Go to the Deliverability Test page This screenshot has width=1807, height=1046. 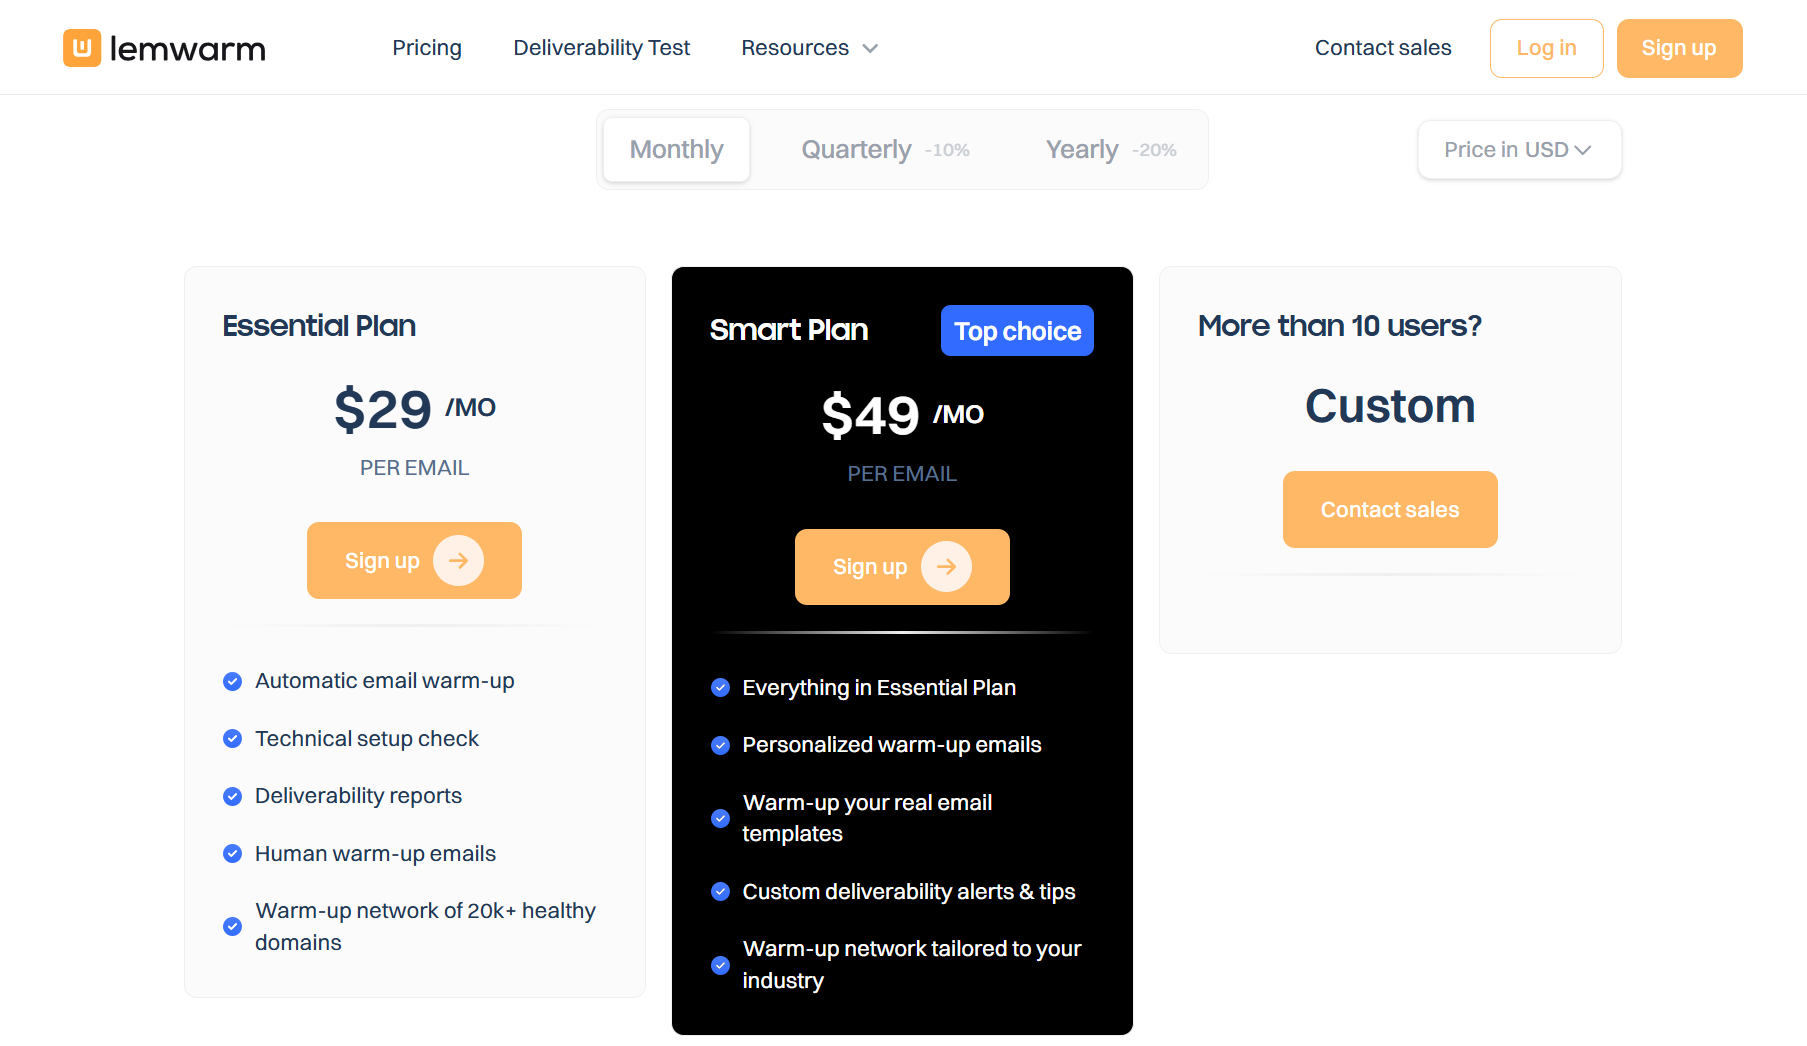click(x=601, y=47)
